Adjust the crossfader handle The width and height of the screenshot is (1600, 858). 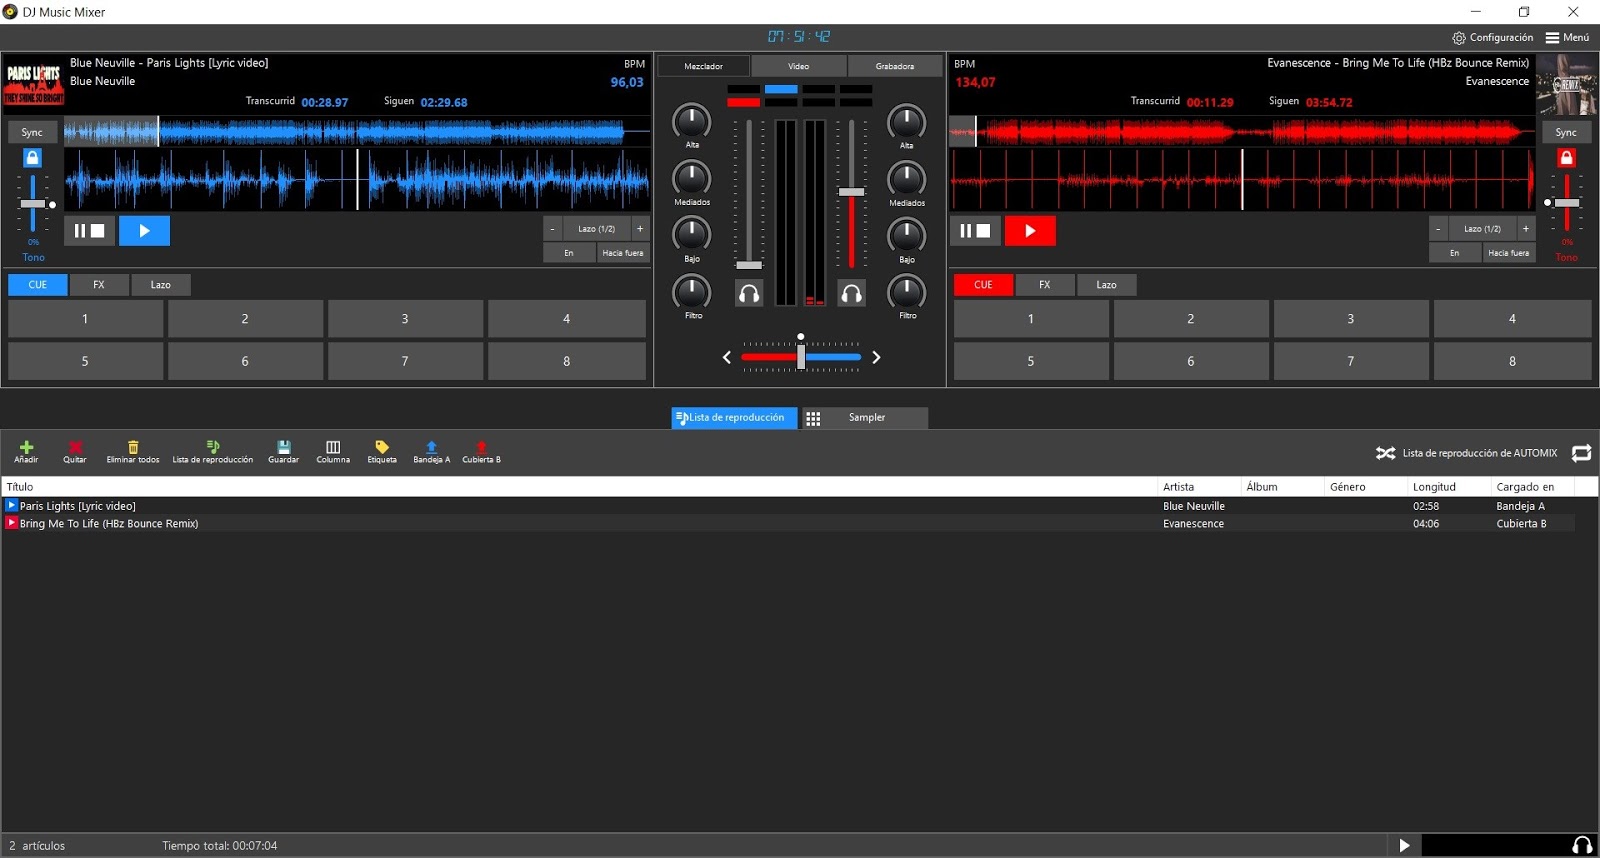pos(801,357)
